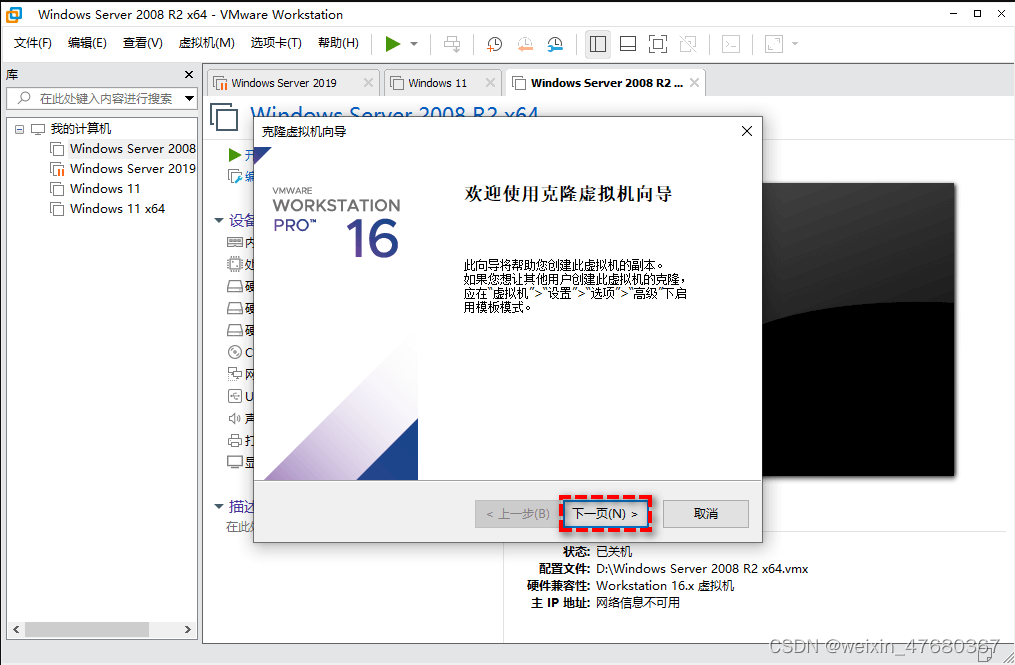Click the Unity mode toolbar icon
Screen dimensions: 1015x665
688,44
